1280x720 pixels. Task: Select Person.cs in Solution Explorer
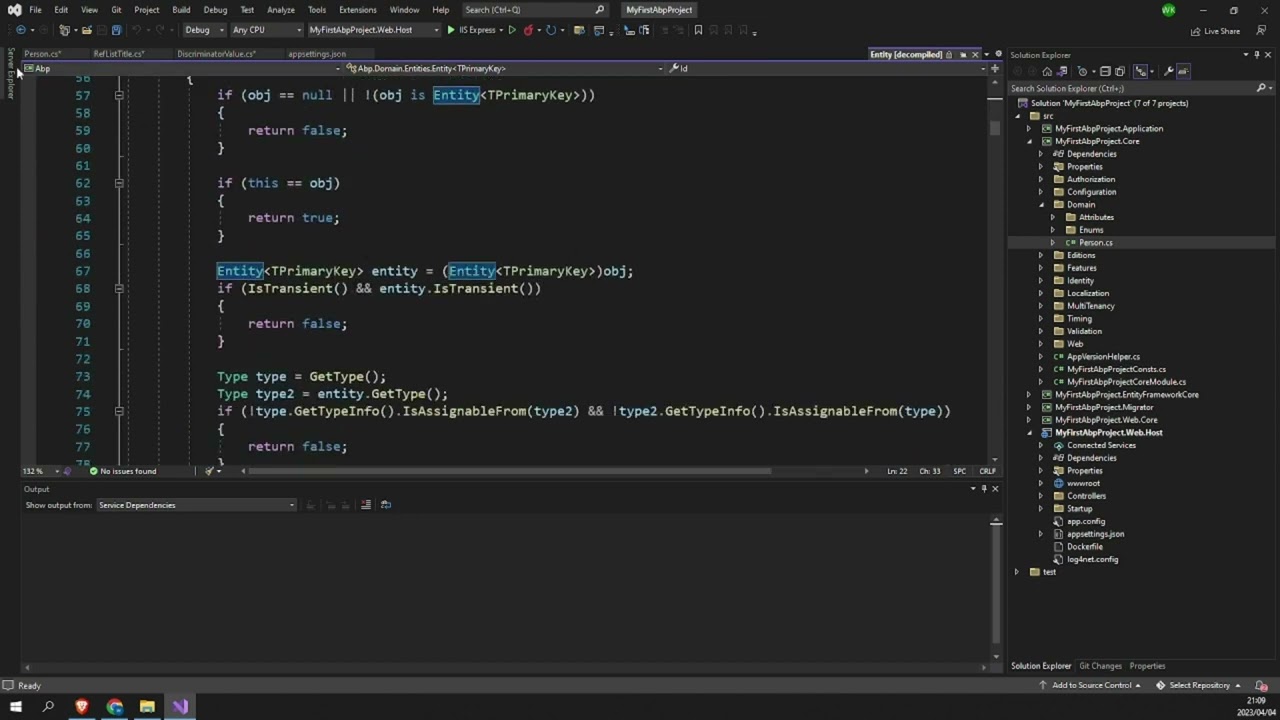point(1095,243)
